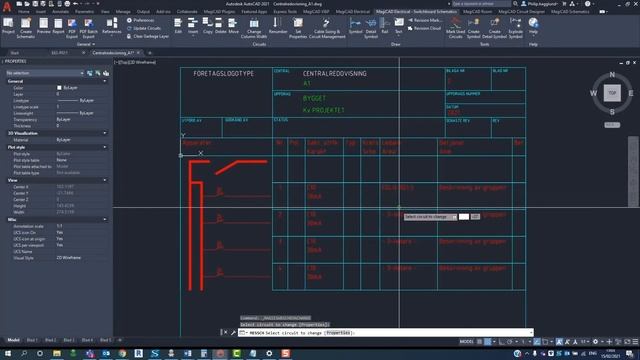Open Preferences in General panel
Viewport: 640px width, 360px height.
pyautogui.click(x=140, y=20)
